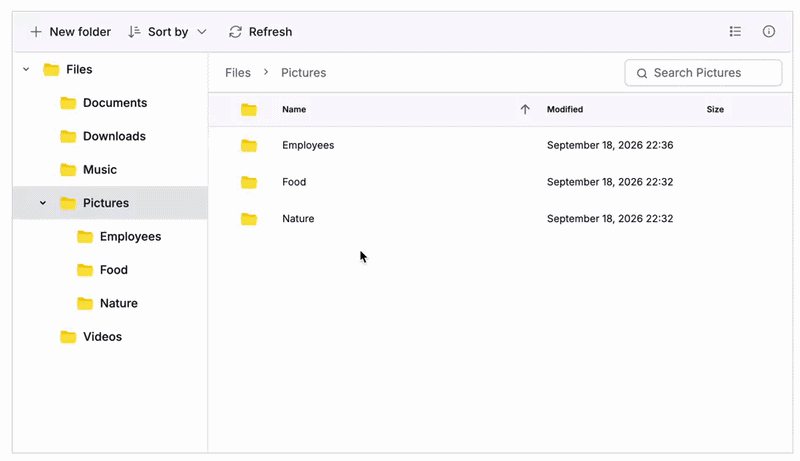Go to Files in the breadcrumb

tap(238, 73)
